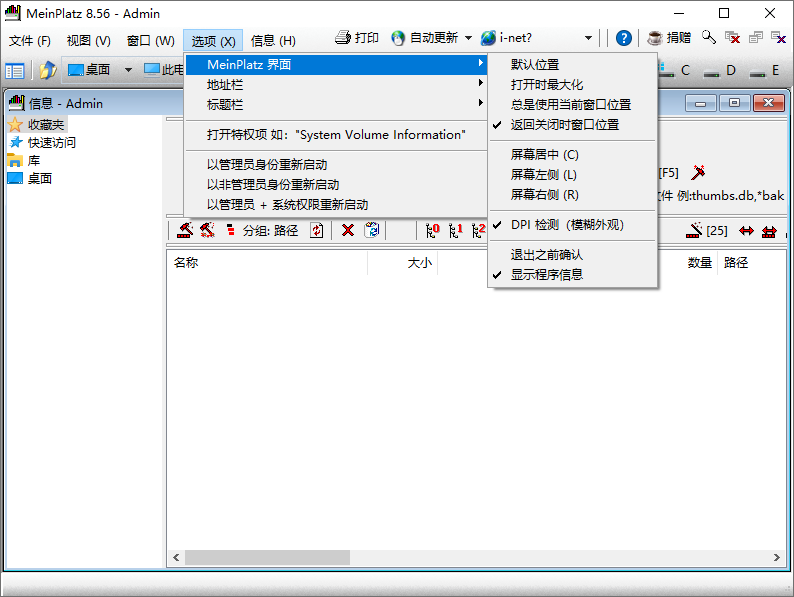
Task: Choose 屏幕居中 (C) position
Action: [573, 154]
